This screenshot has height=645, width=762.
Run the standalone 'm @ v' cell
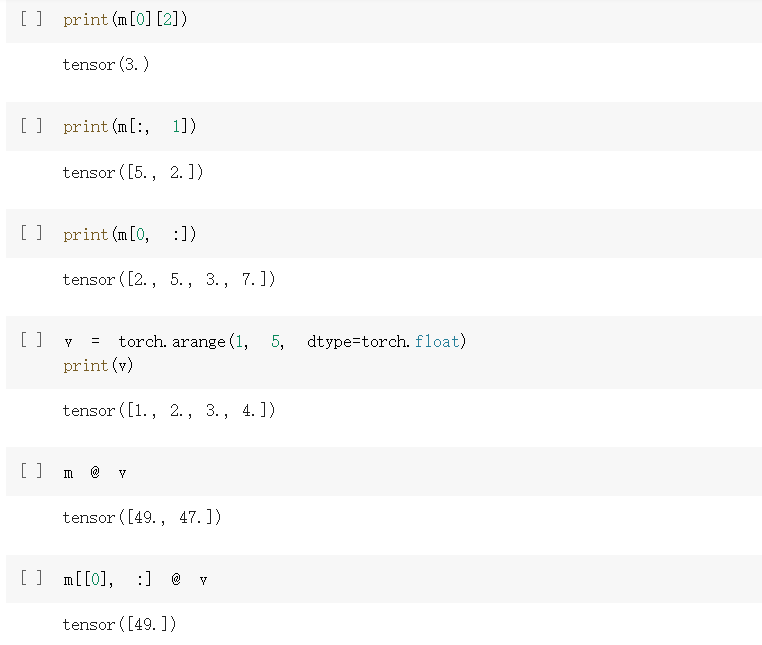pos(31,471)
